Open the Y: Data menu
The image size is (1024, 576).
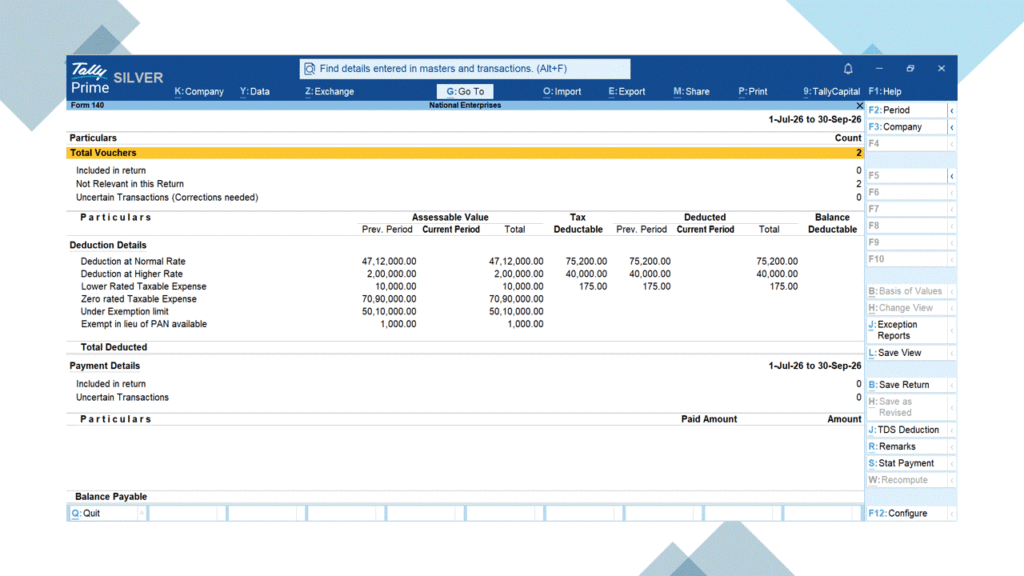(255, 91)
